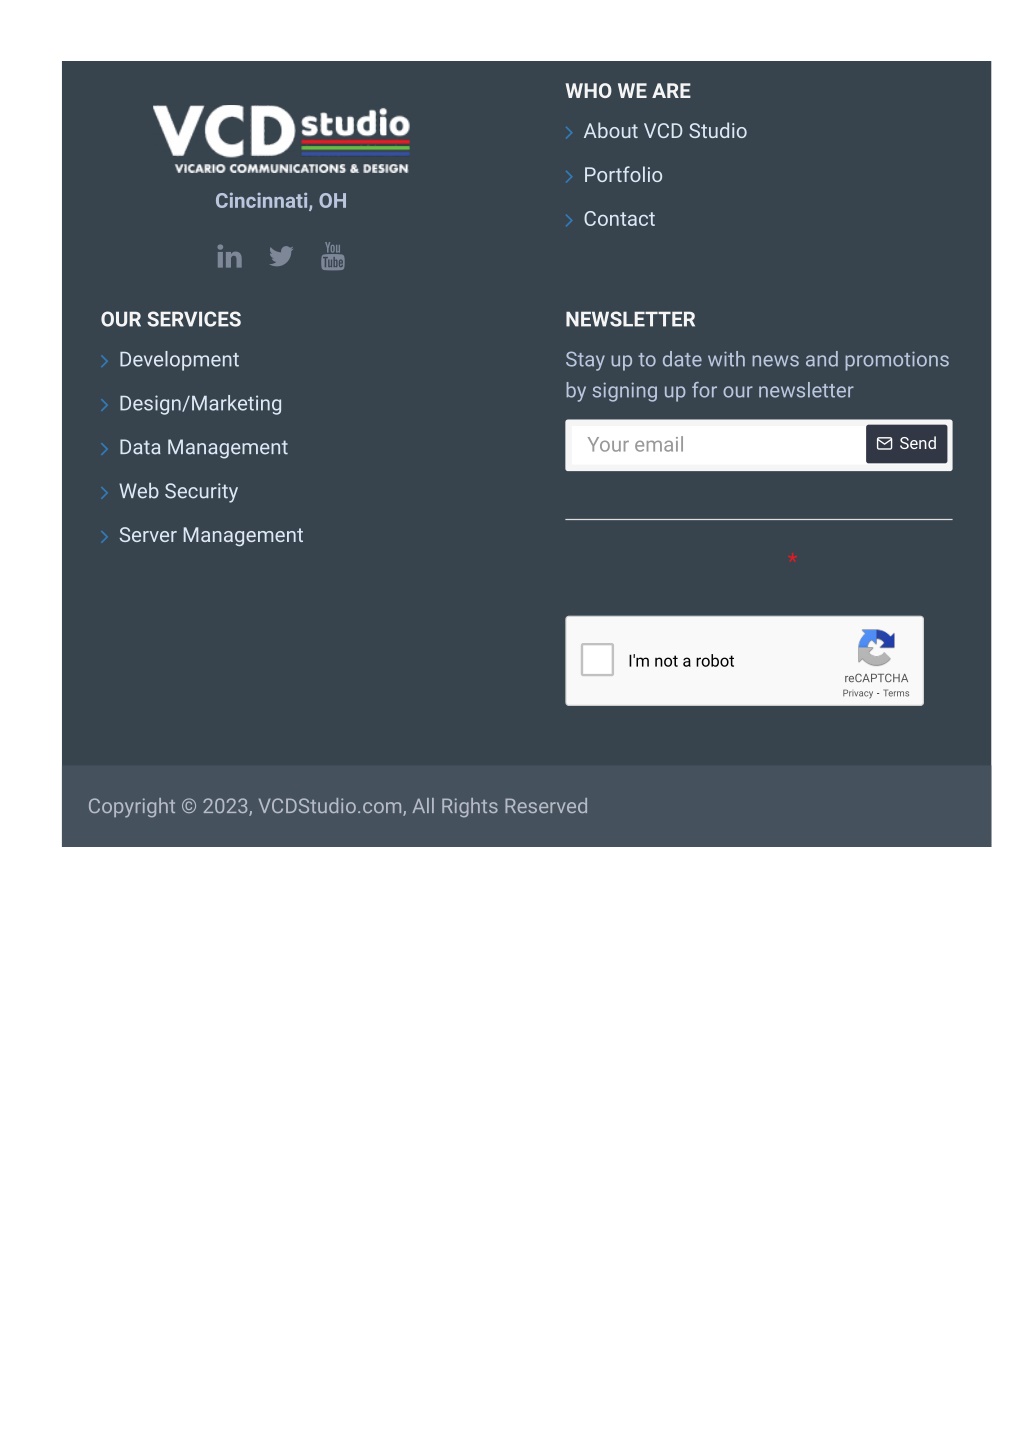This screenshot has height=1449, width=1024.
Task: Click chevron arrow beside Web Security
Action: [x=104, y=493]
